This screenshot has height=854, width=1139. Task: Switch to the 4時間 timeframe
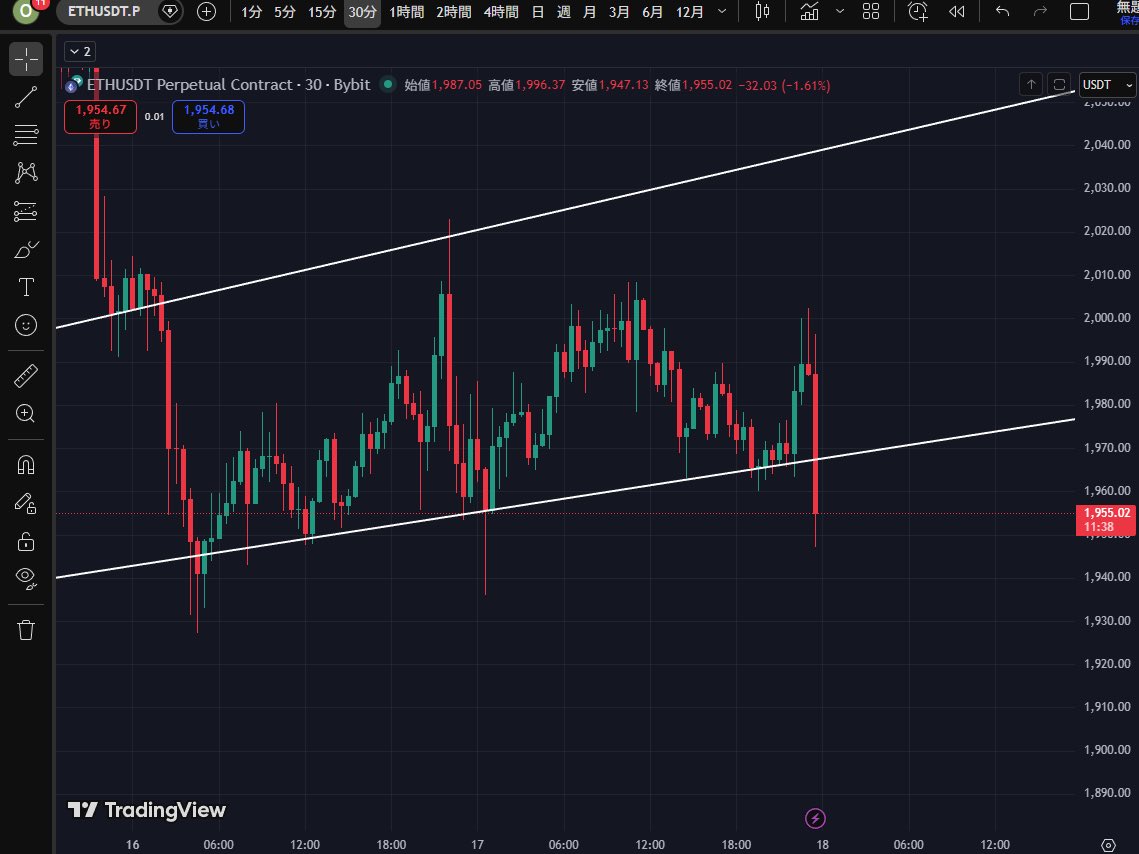tap(501, 12)
